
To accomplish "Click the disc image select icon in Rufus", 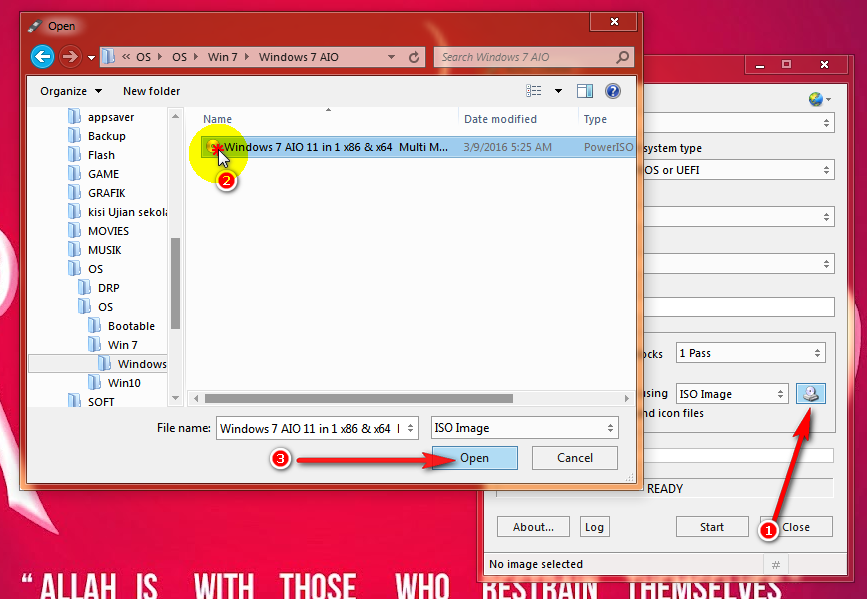I will (x=811, y=394).
